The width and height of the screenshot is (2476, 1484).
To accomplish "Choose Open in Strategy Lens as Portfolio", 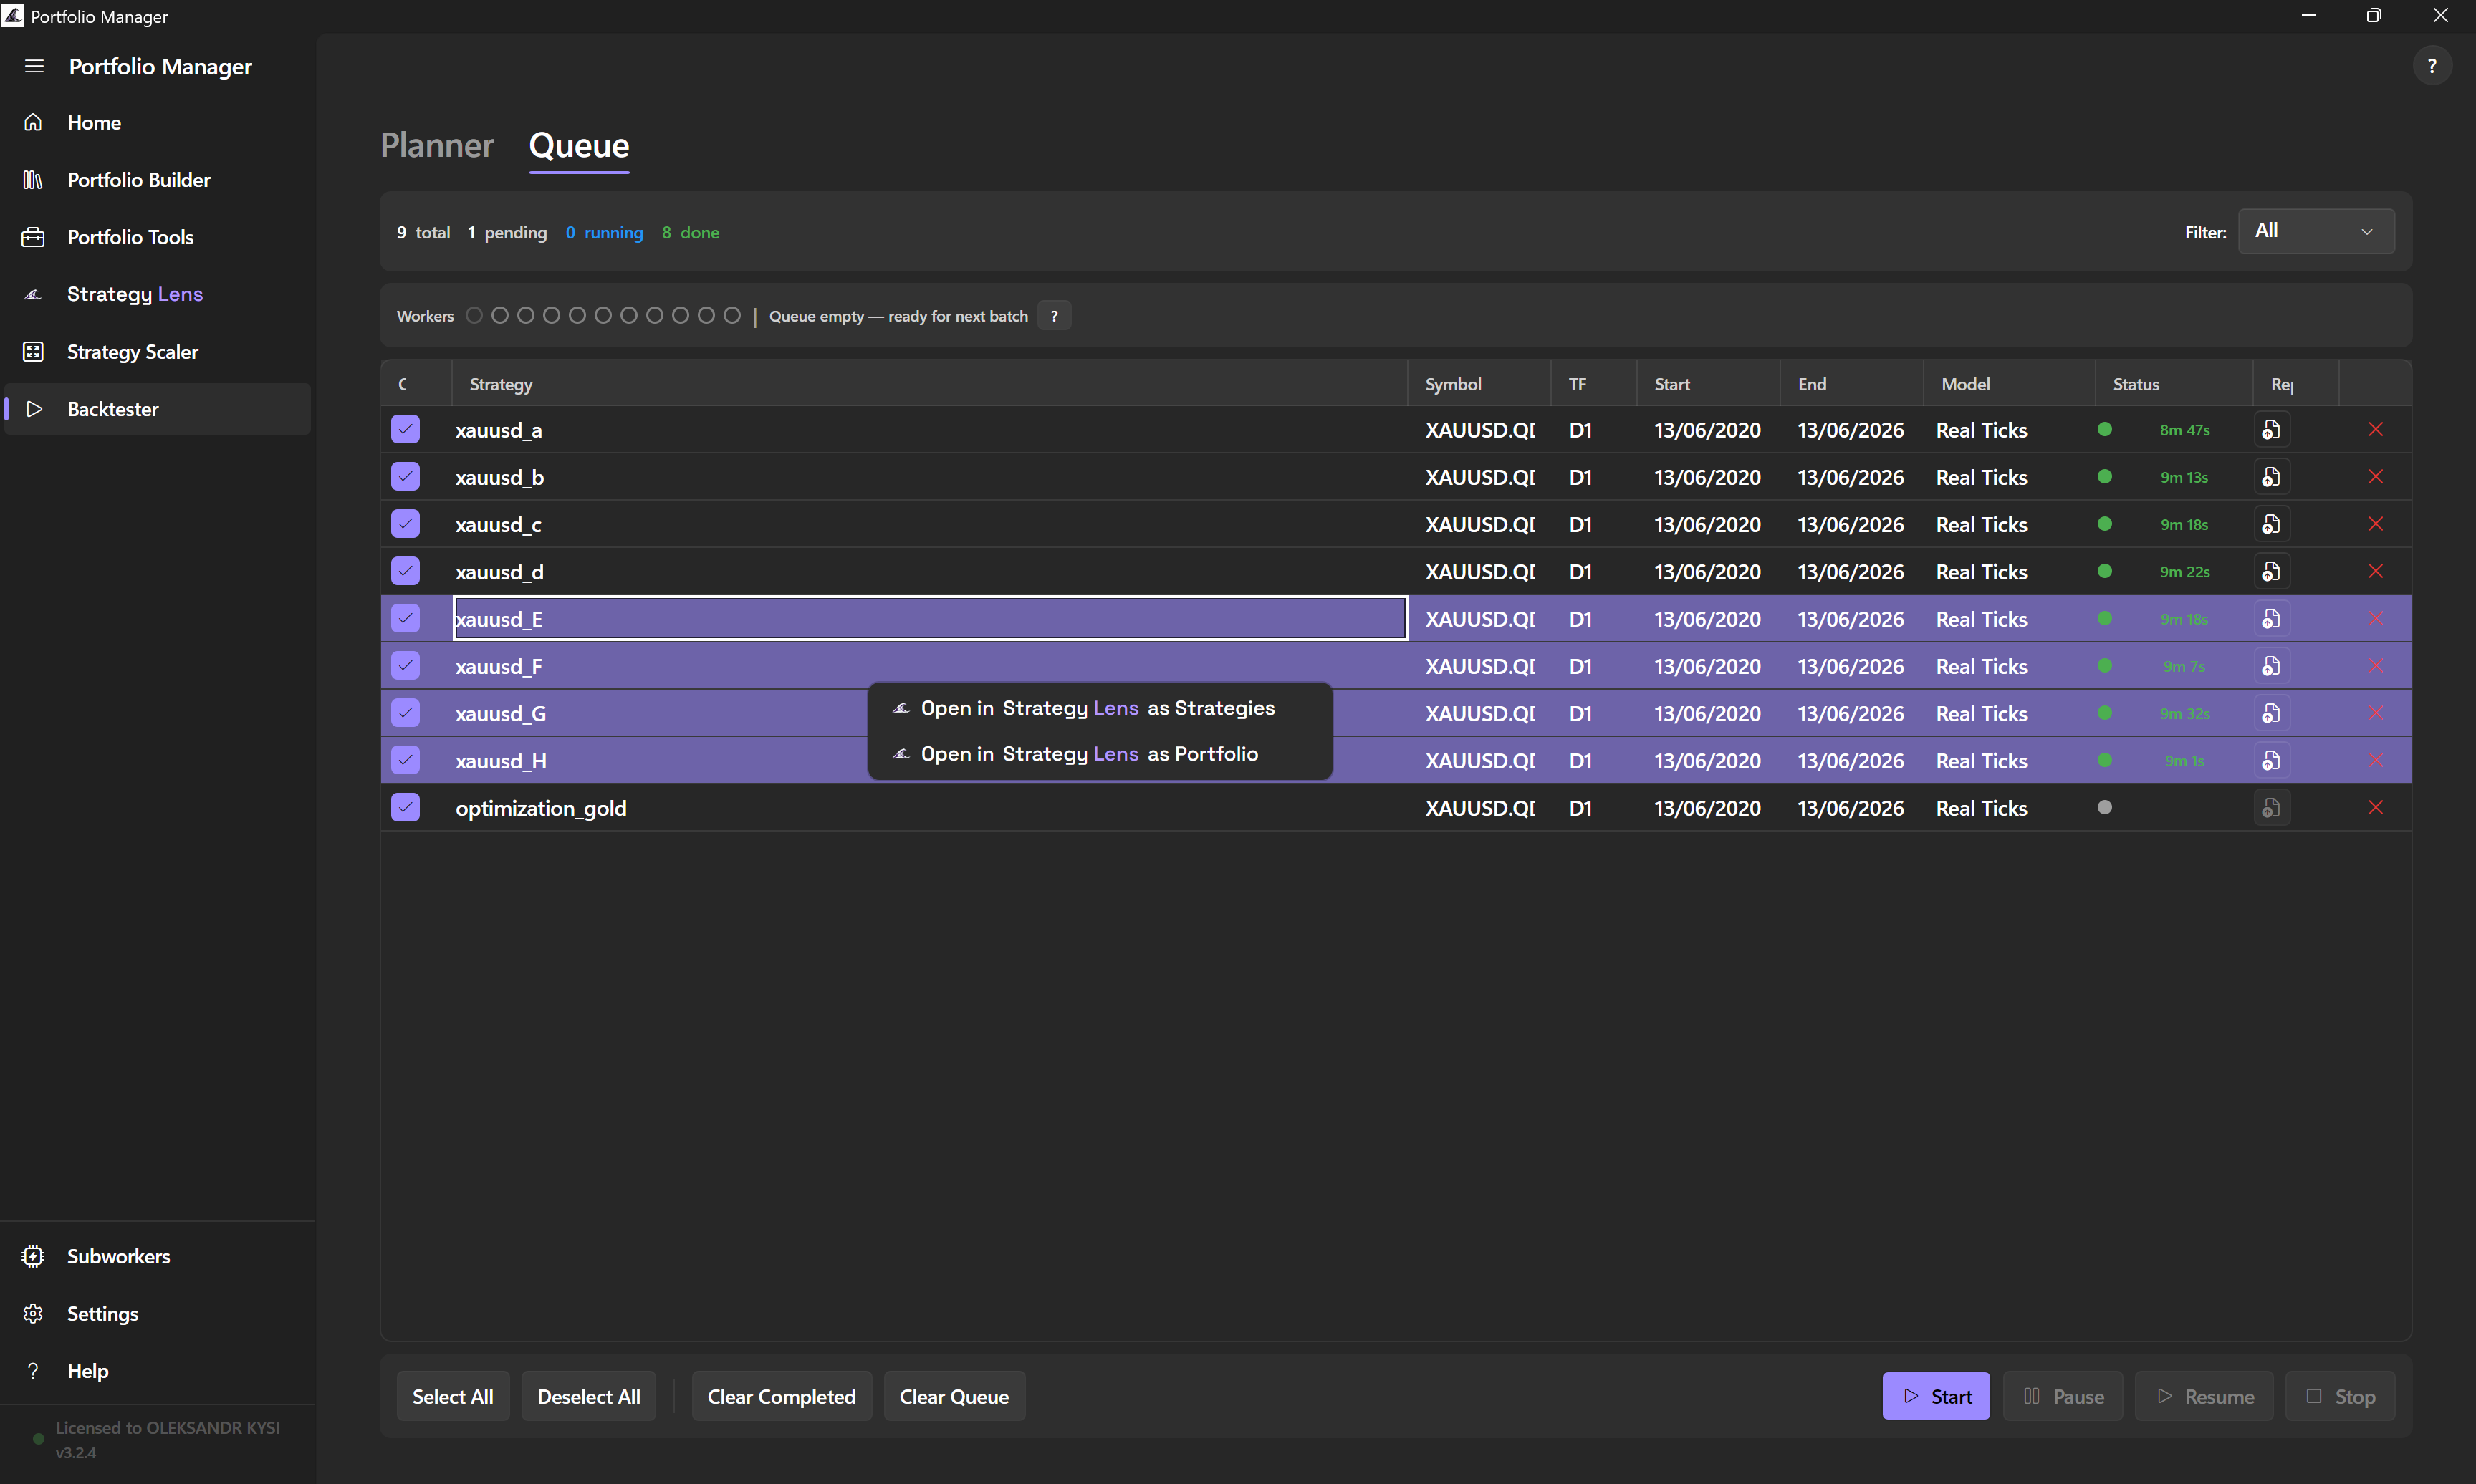I will 1099,754.
